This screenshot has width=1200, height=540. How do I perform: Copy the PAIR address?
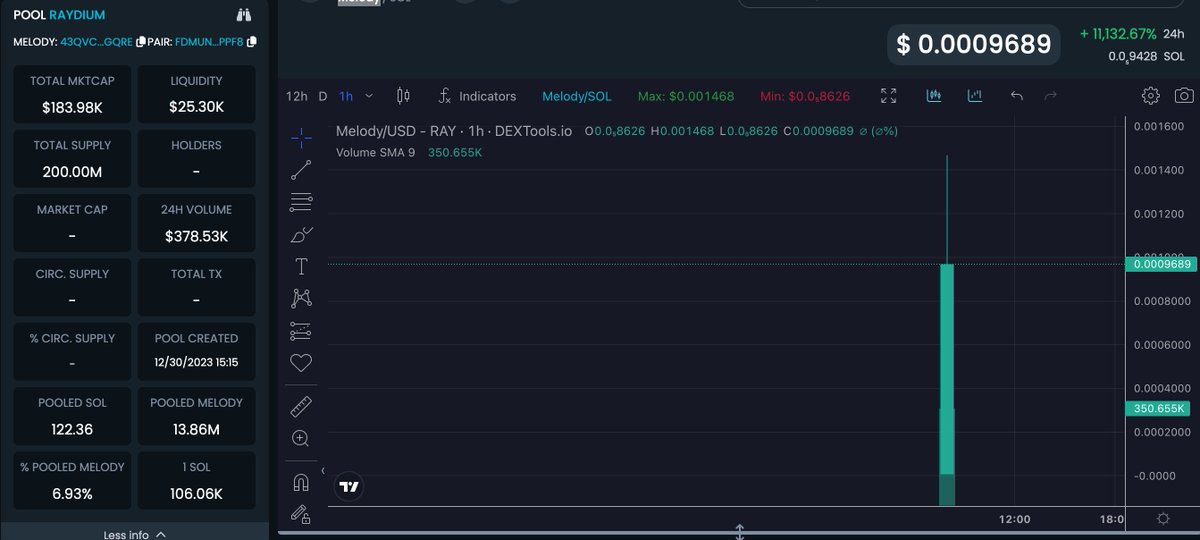click(252, 42)
